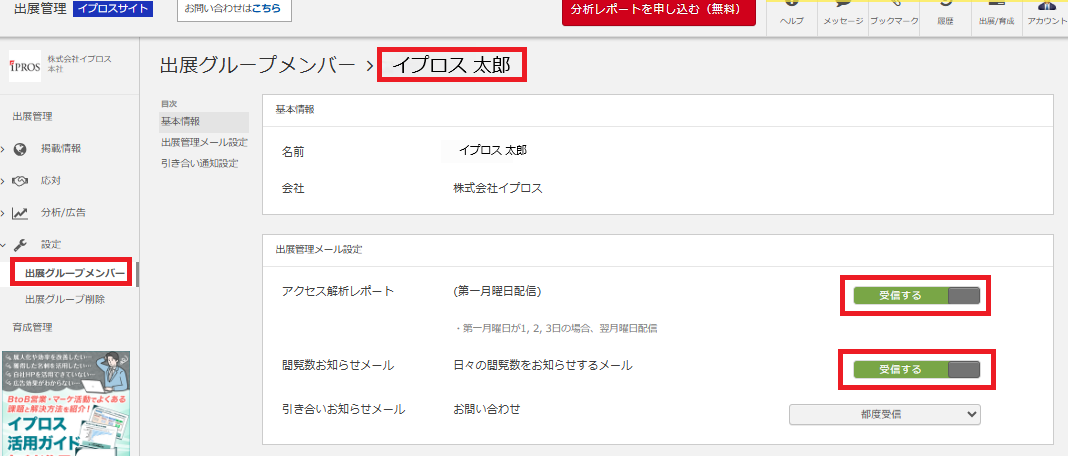
Task: Open メッセージ messages in top bar
Action: tap(842, 12)
